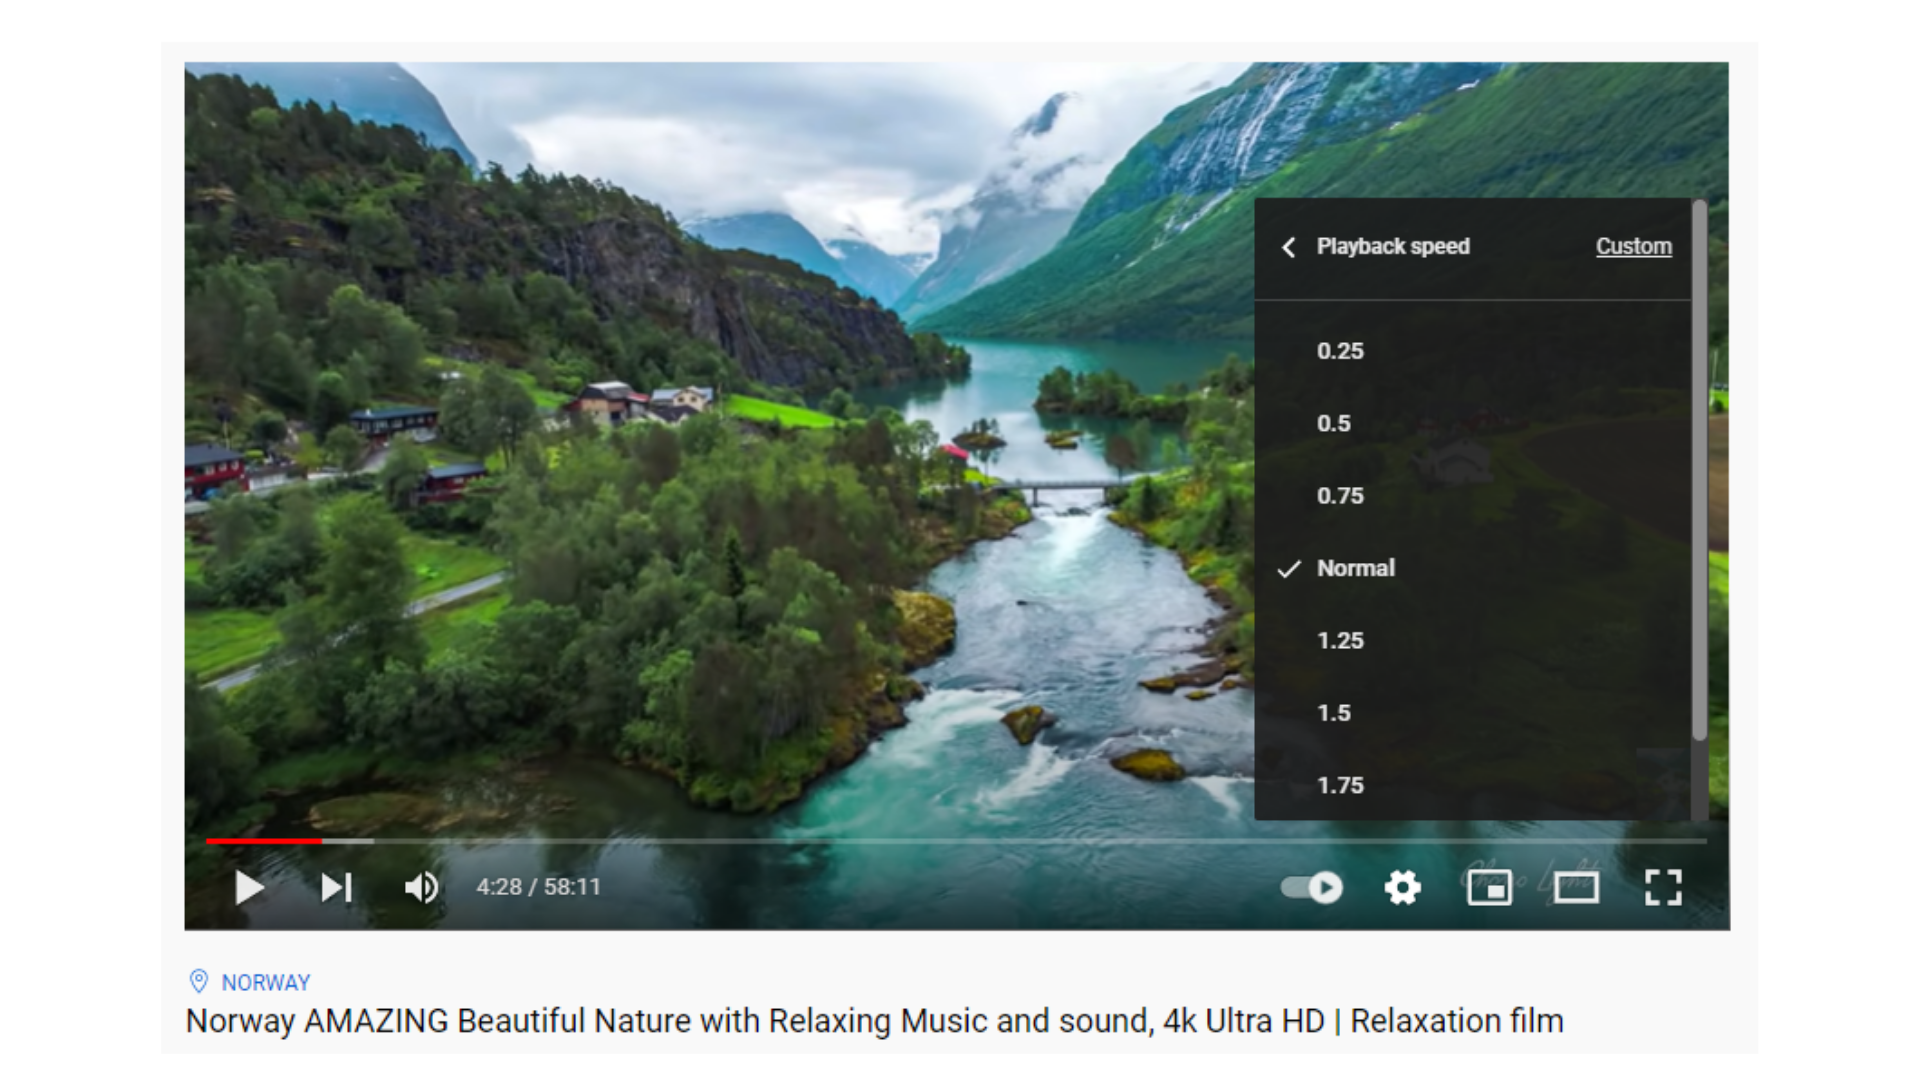Click the fullscreen expand icon

(1665, 887)
